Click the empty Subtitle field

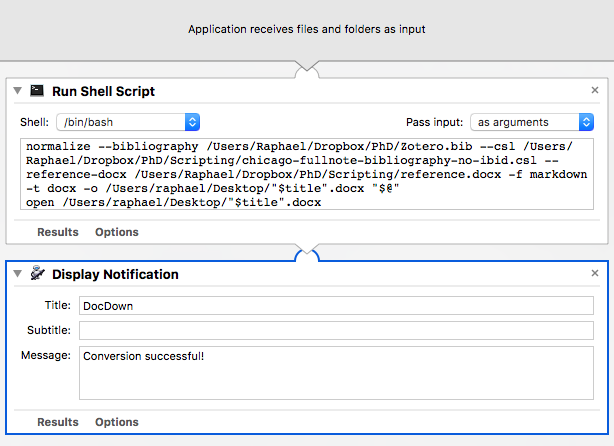tap(336, 330)
